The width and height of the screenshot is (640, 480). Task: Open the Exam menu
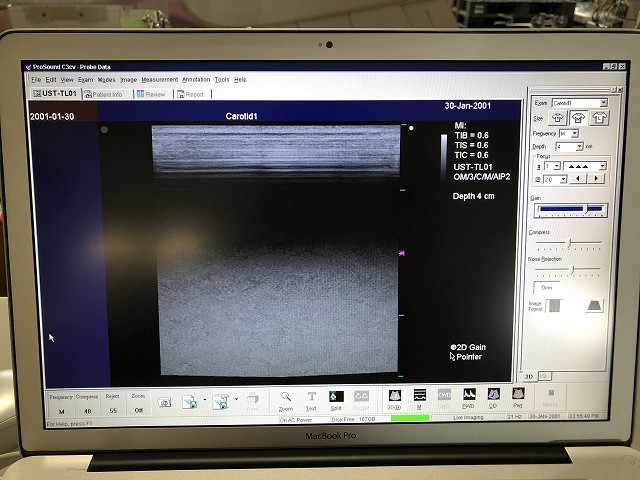coord(86,80)
